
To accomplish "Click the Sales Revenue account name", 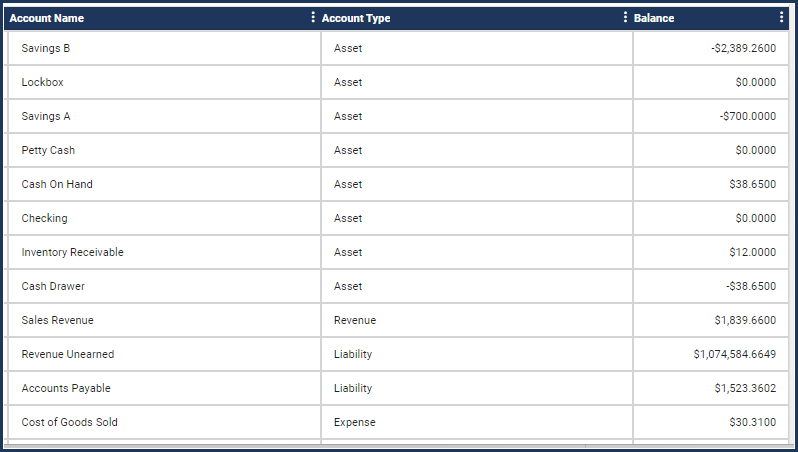I will 58,320.
